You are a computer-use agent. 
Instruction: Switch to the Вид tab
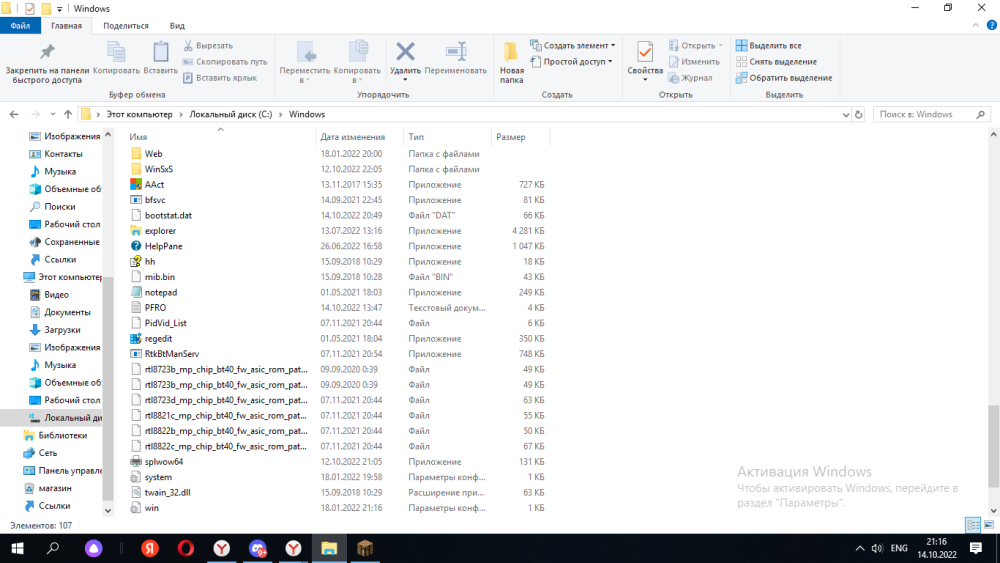click(177, 26)
